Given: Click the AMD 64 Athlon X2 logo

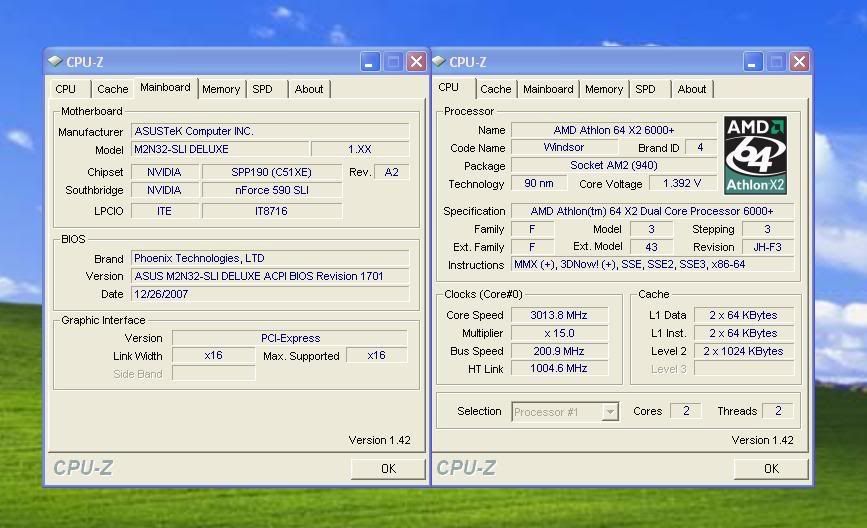Looking at the screenshot, I should (755, 155).
